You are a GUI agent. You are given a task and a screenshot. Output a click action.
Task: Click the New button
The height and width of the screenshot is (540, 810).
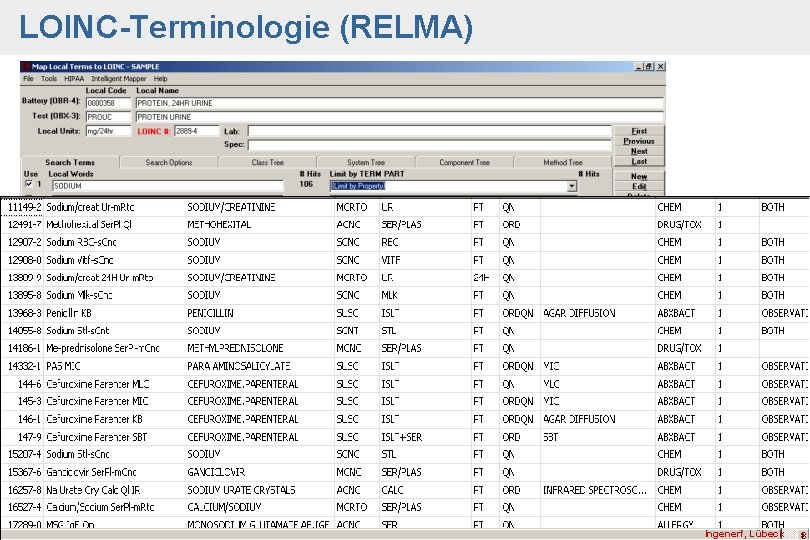point(639,176)
